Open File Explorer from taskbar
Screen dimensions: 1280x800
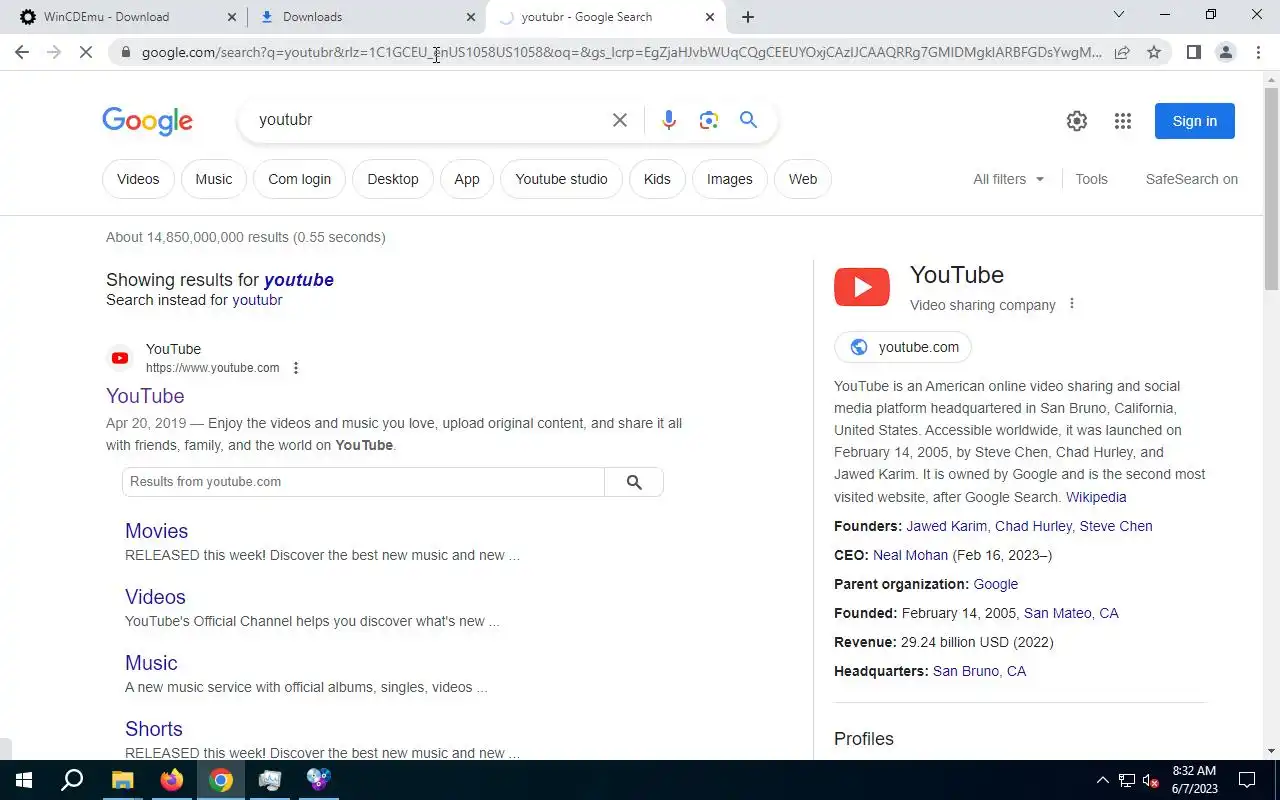(122, 780)
